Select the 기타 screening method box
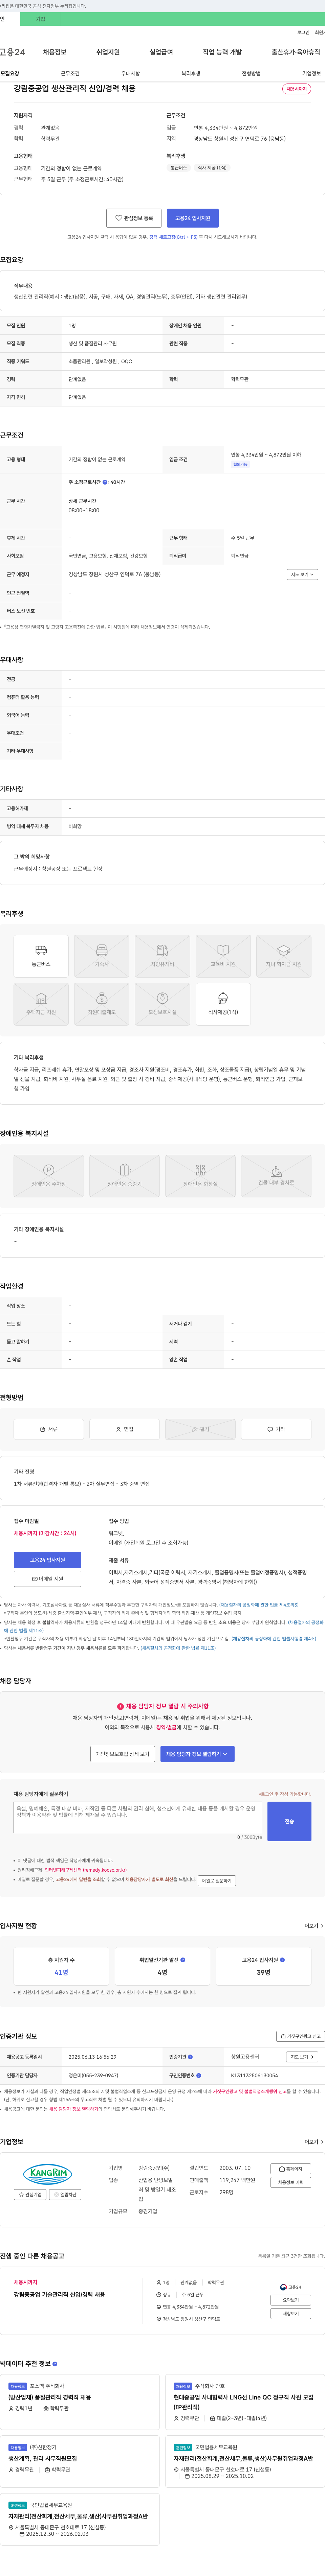The width and height of the screenshot is (325, 2576). coord(276,1429)
